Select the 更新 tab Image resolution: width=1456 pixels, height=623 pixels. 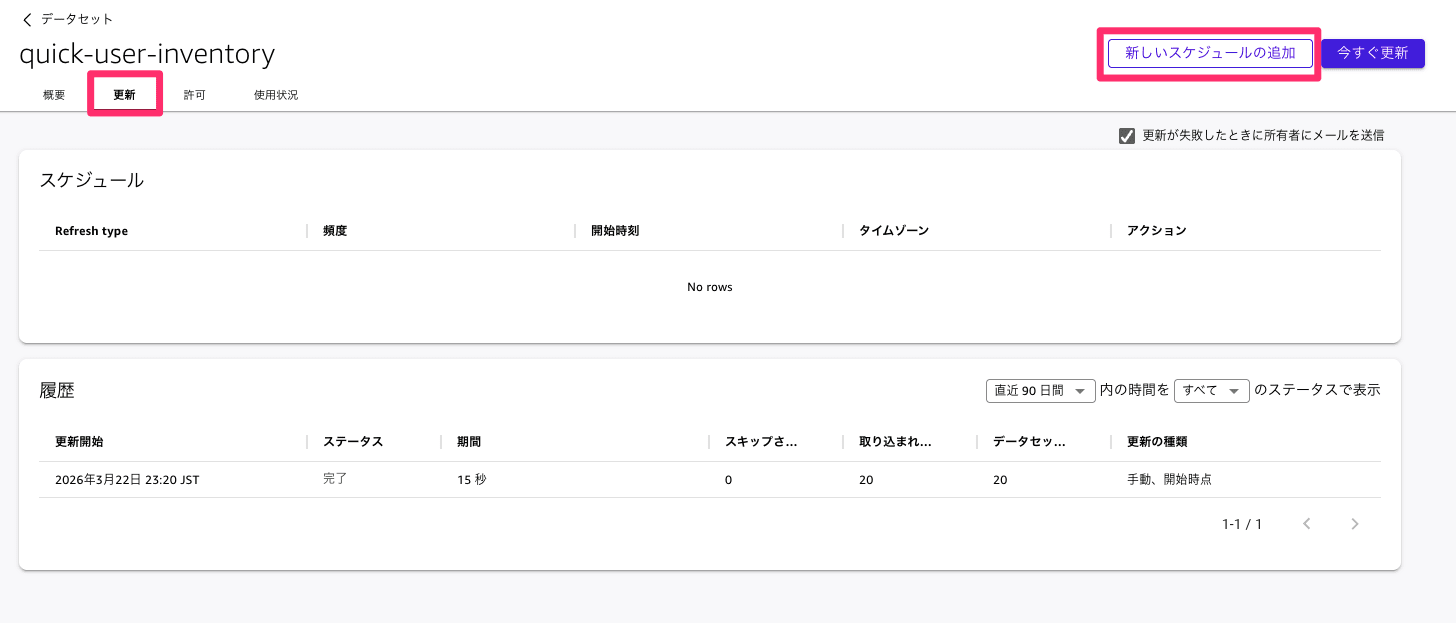pos(124,94)
